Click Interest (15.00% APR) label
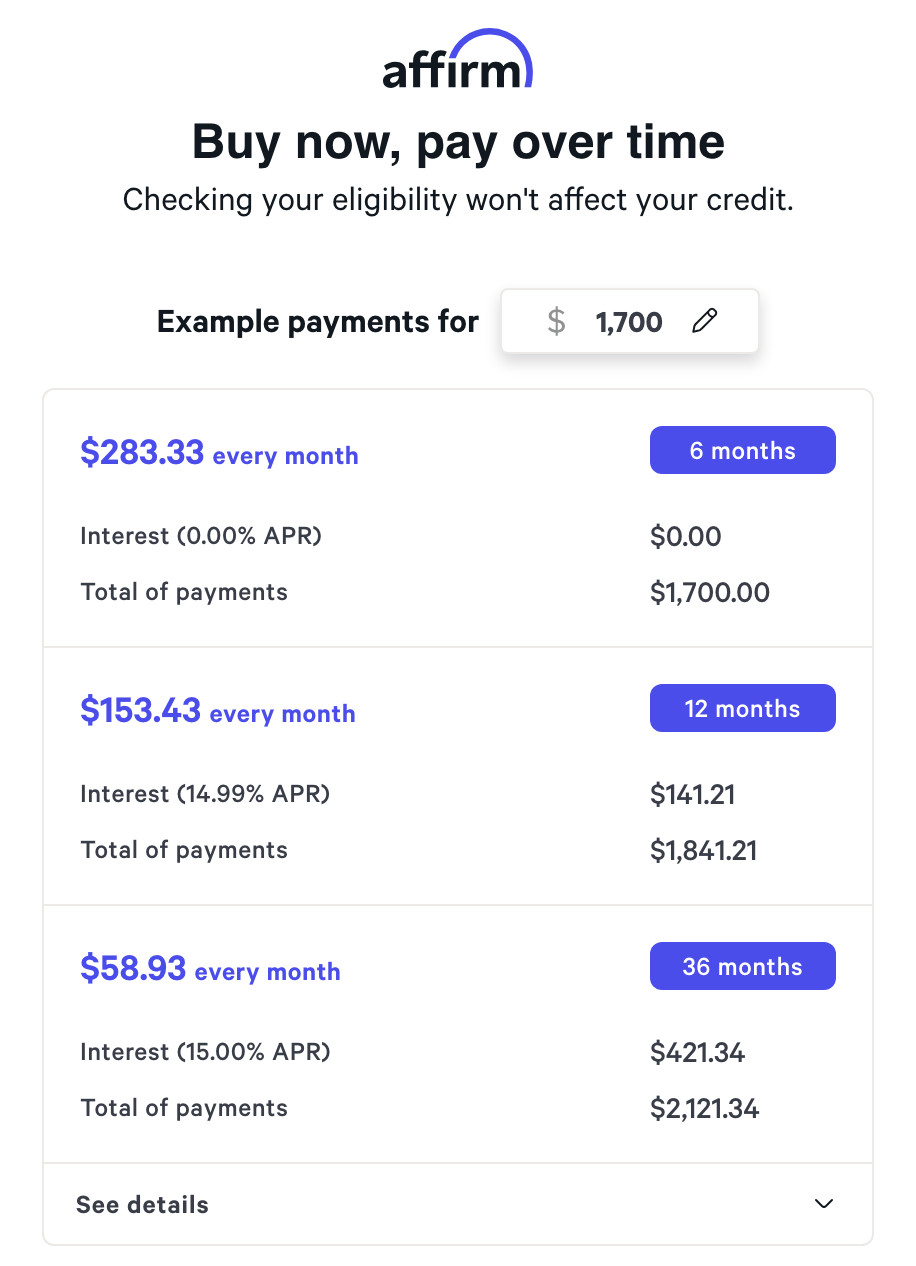The height and width of the screenshot is (1266, 916). pos(205,1052)
